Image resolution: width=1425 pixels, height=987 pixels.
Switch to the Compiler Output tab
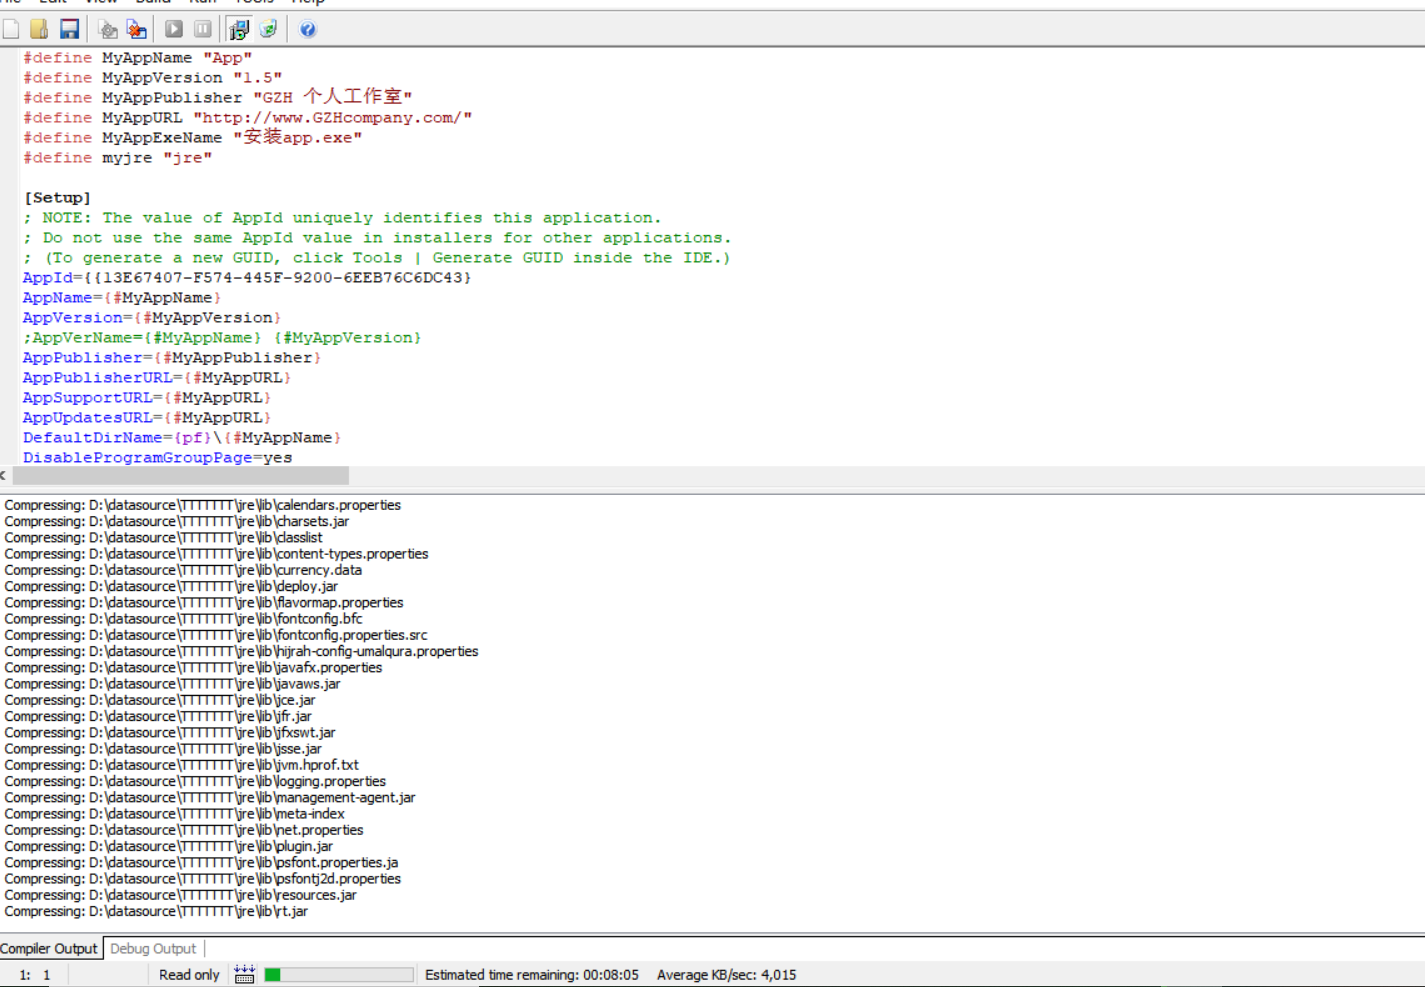[x=50, y=948]
